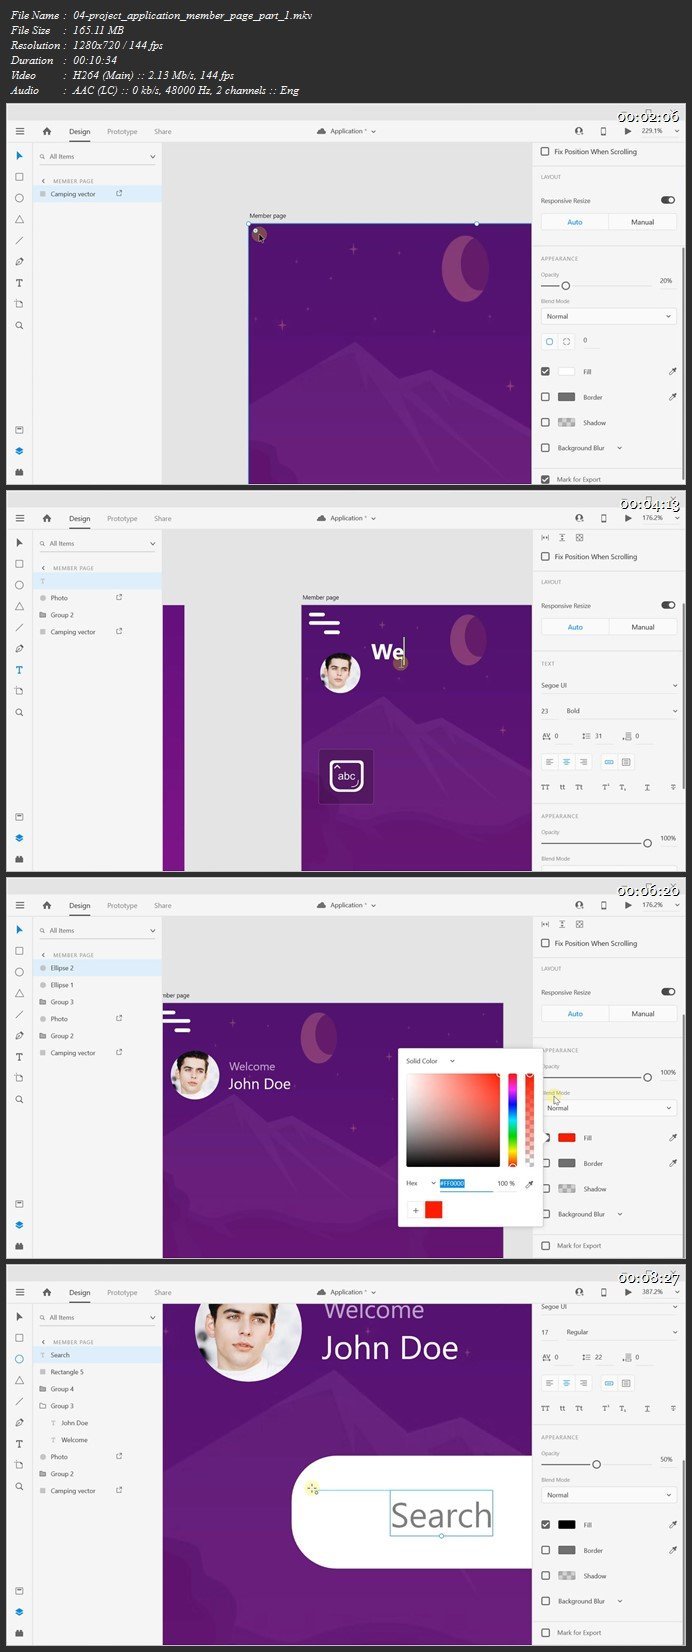This screenshot has width=692, height=1652.
Task: Select the Artboard tool in the 00:02:06 frame
Action: coord(19,304)
